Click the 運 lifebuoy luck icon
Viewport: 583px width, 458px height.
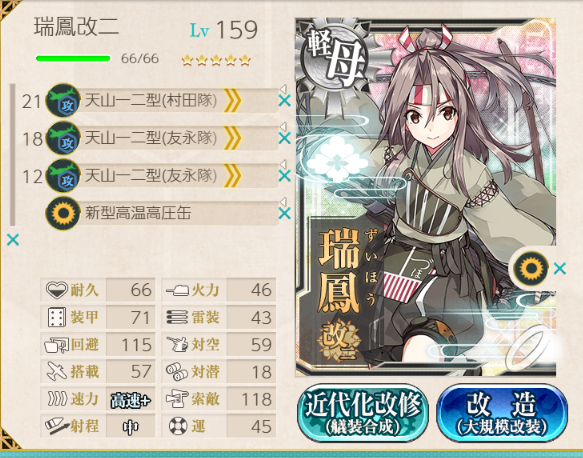(178, 426)
